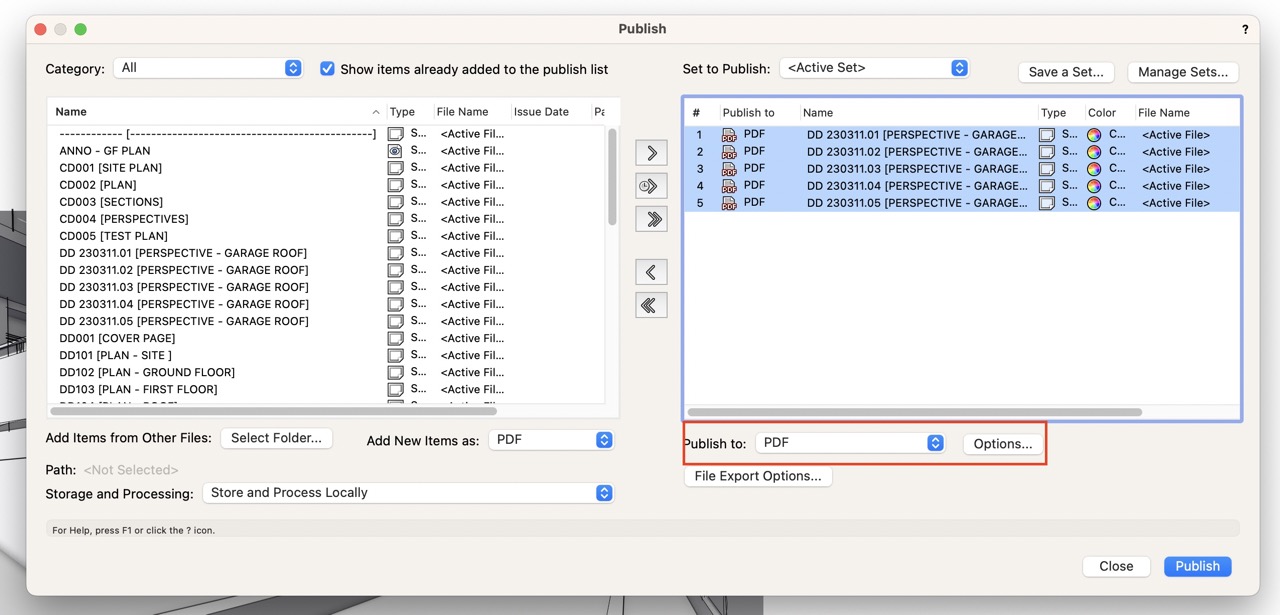Click the color wheel icon in row 3
This screenshot has height=615, width=1280.
(1094, 169)
